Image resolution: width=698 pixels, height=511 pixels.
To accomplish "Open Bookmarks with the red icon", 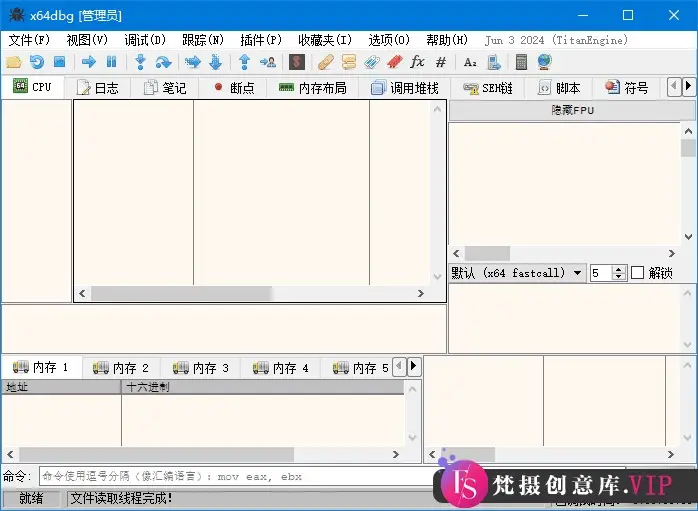I will [395, 62].
